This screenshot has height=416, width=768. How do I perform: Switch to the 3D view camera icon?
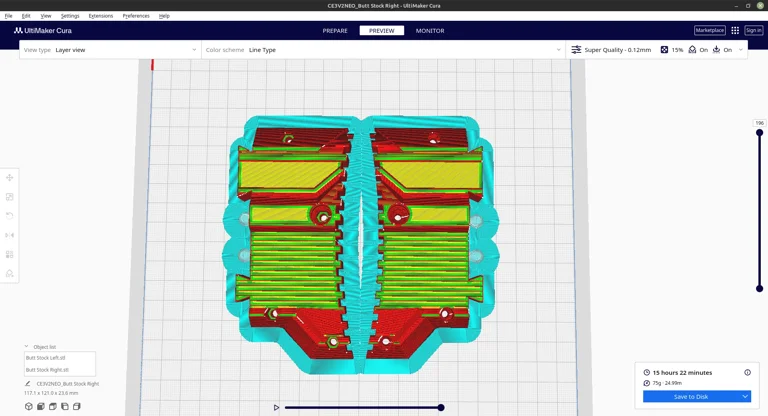tap(29, 406)
